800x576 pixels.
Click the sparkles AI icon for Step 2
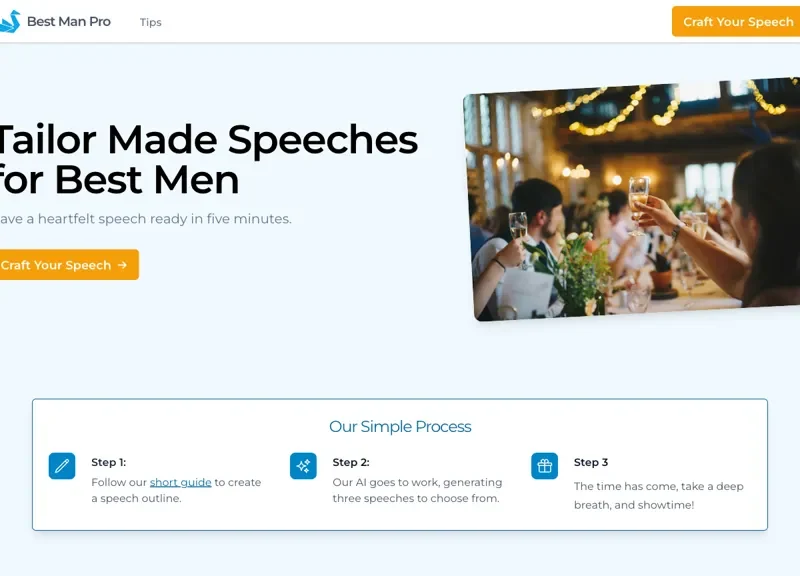point(303,466)
